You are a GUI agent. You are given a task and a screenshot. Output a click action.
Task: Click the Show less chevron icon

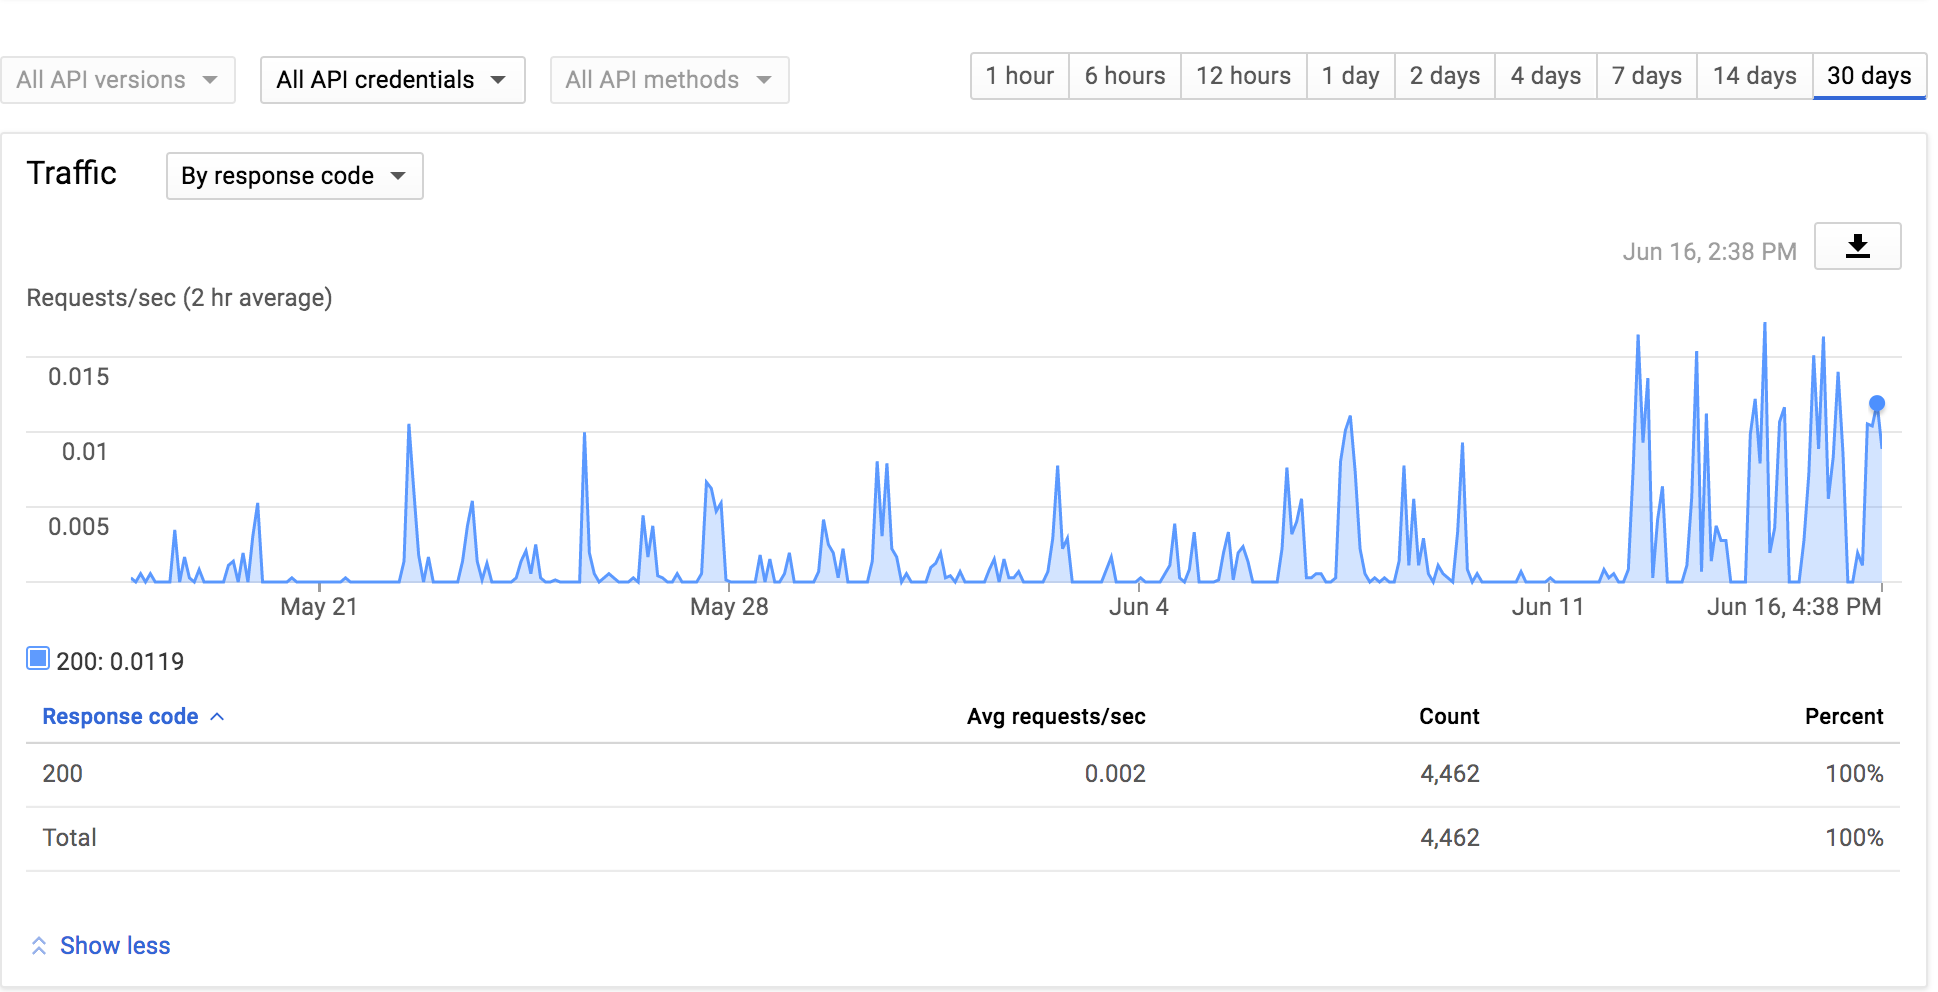click(x=40, y=944)
